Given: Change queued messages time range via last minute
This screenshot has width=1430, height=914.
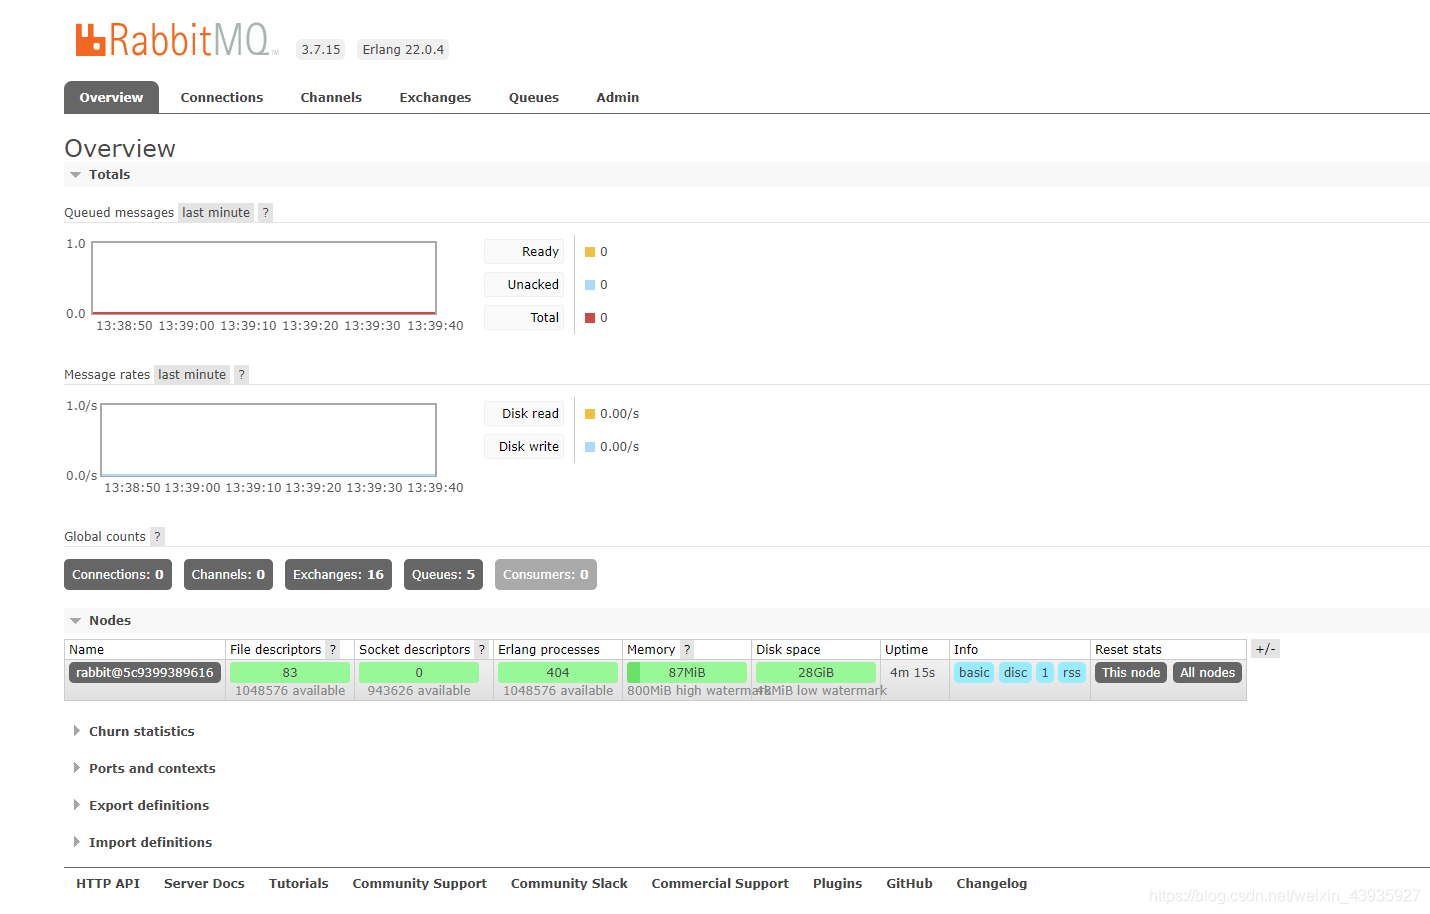Looking at the screenshot, I should pyautogui.click(x=215, y=212).
